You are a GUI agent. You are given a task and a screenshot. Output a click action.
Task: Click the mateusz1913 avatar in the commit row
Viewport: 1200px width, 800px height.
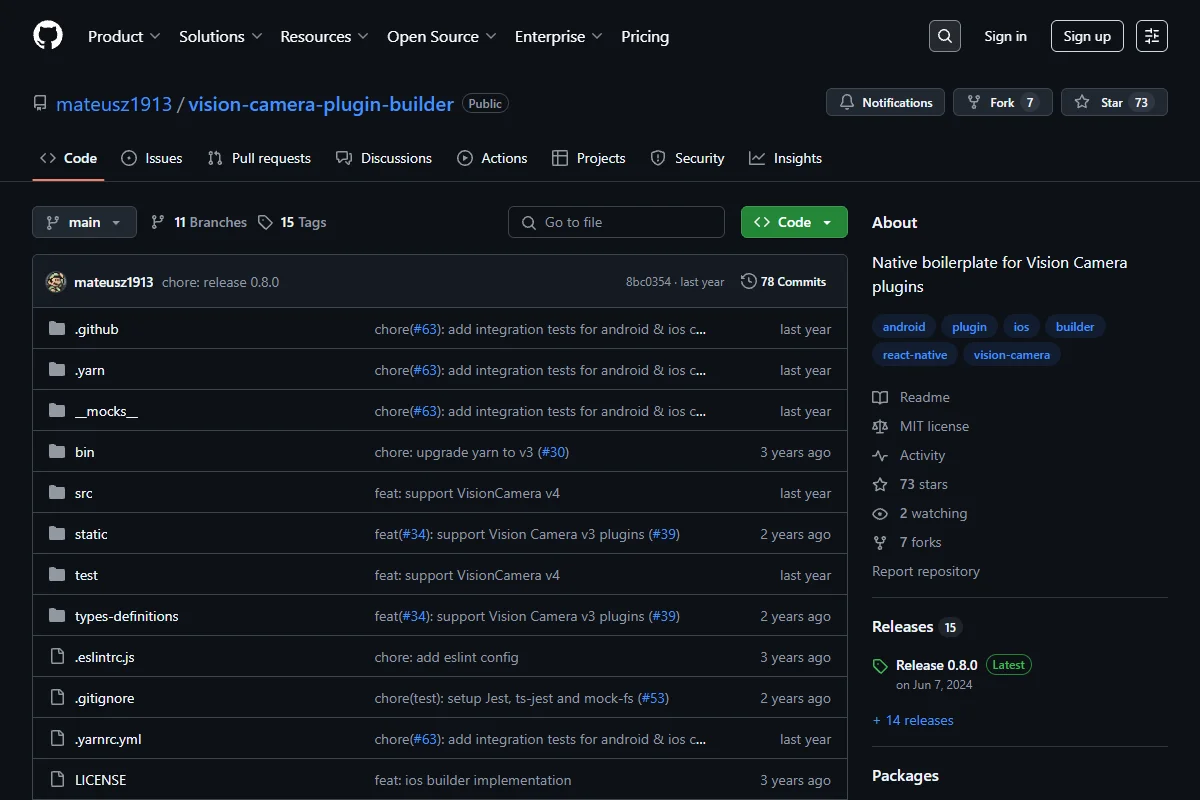pyautogui.click(x=56, y=282)
